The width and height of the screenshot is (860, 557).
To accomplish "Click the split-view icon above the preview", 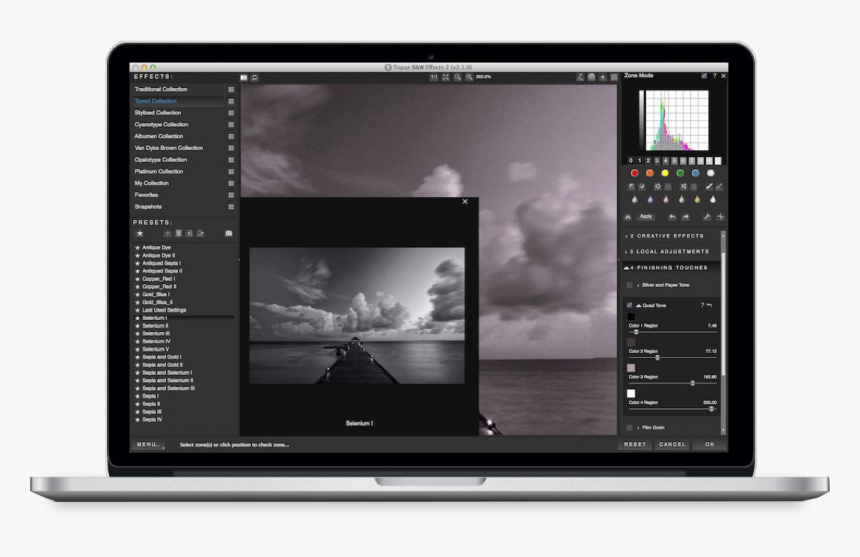I will [244, 78].
